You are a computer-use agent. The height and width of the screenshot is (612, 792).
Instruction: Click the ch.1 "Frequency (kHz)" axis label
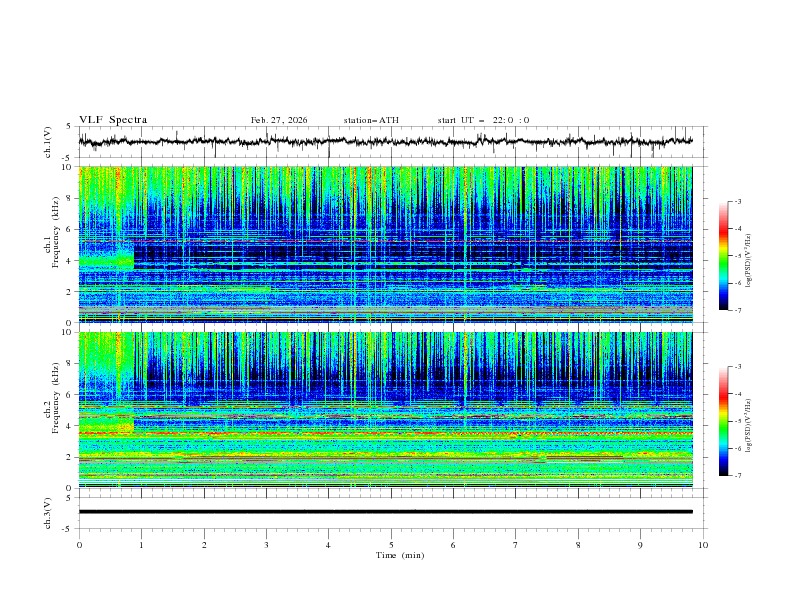pos(57,231)
